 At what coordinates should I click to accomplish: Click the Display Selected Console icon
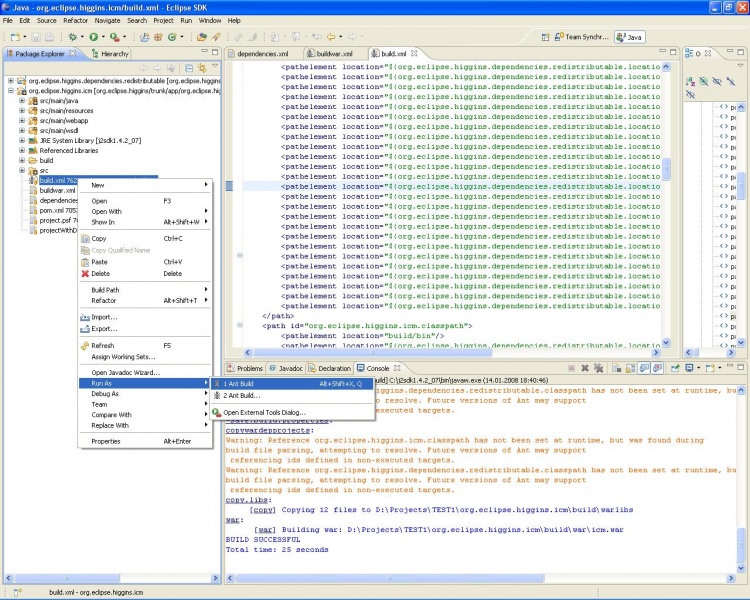pyautogui.click(x=689, y=368)
